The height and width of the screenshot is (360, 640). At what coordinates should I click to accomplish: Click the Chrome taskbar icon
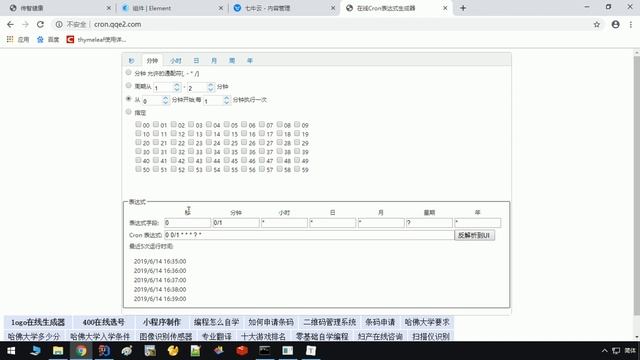pos(81,351)
